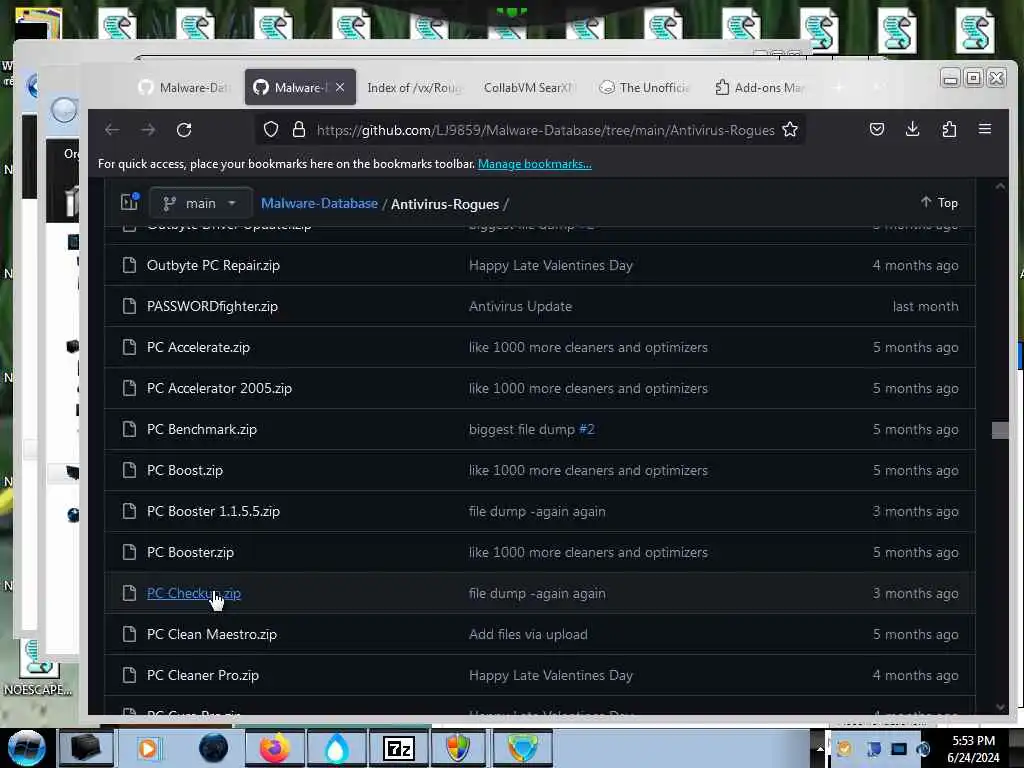Select the NOESCAPE desktop icon
1024x768 pixels.
[38, 669]
